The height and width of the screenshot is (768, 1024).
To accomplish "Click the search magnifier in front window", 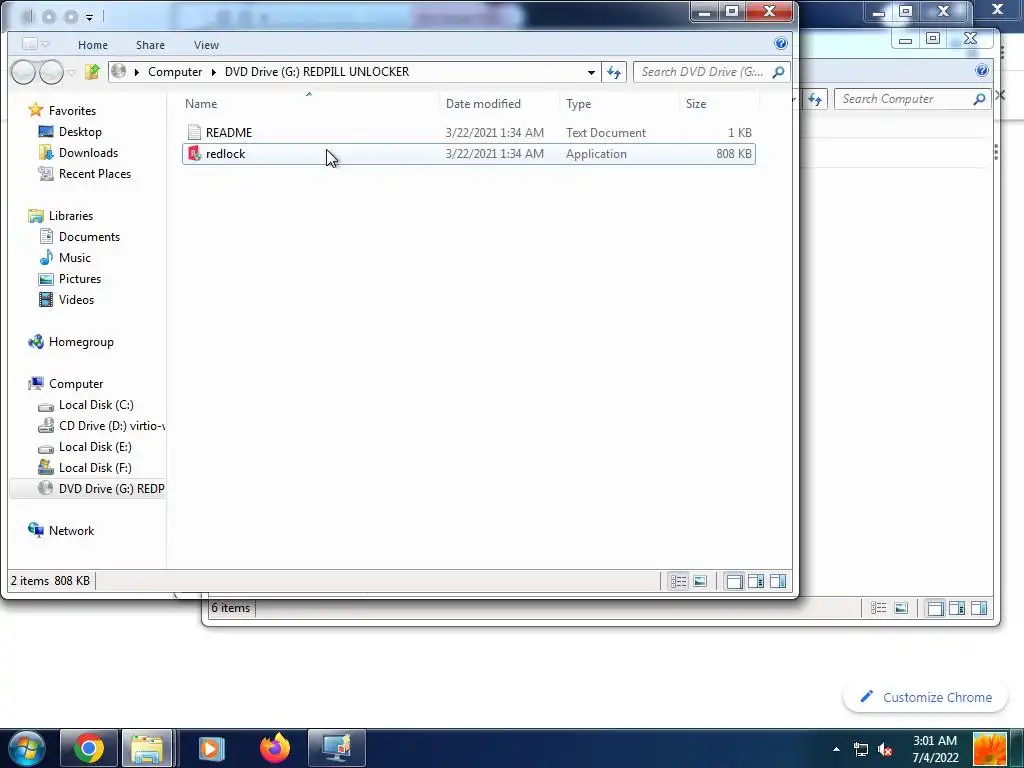I will coord(778,72).
